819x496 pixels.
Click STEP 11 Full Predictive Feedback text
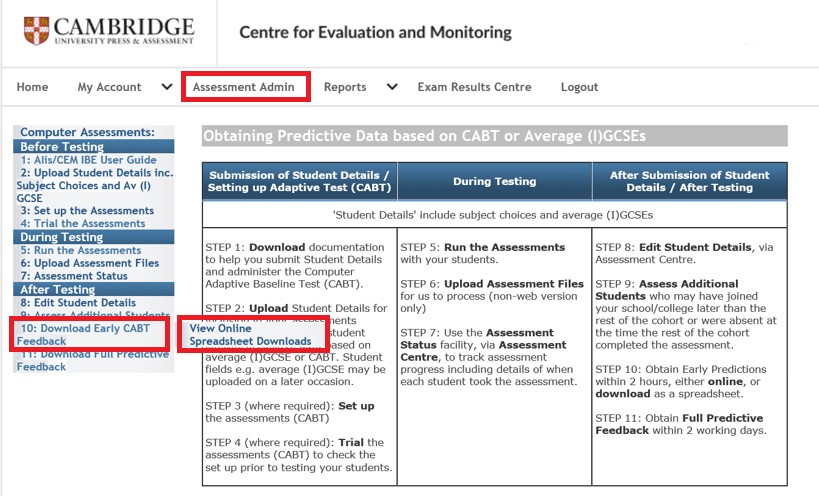click(681, 424)
